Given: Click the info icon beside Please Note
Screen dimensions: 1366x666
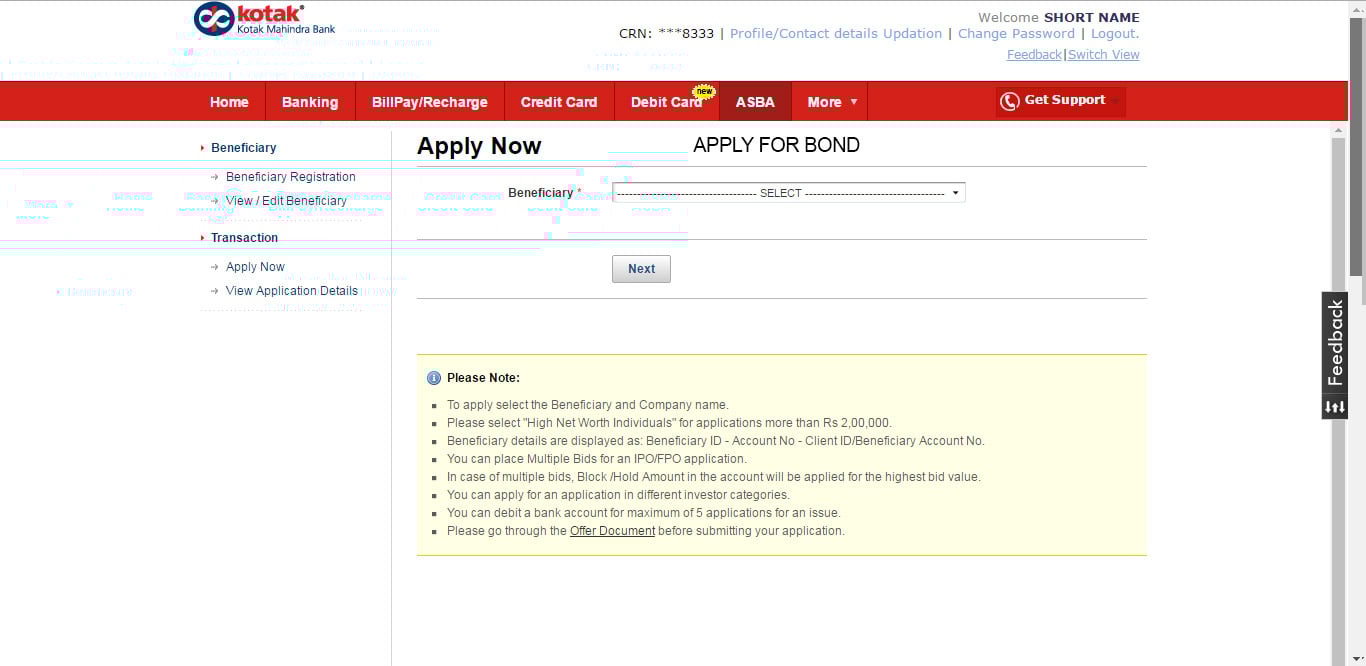Looking at the screenshot, I should click(434, 378).
